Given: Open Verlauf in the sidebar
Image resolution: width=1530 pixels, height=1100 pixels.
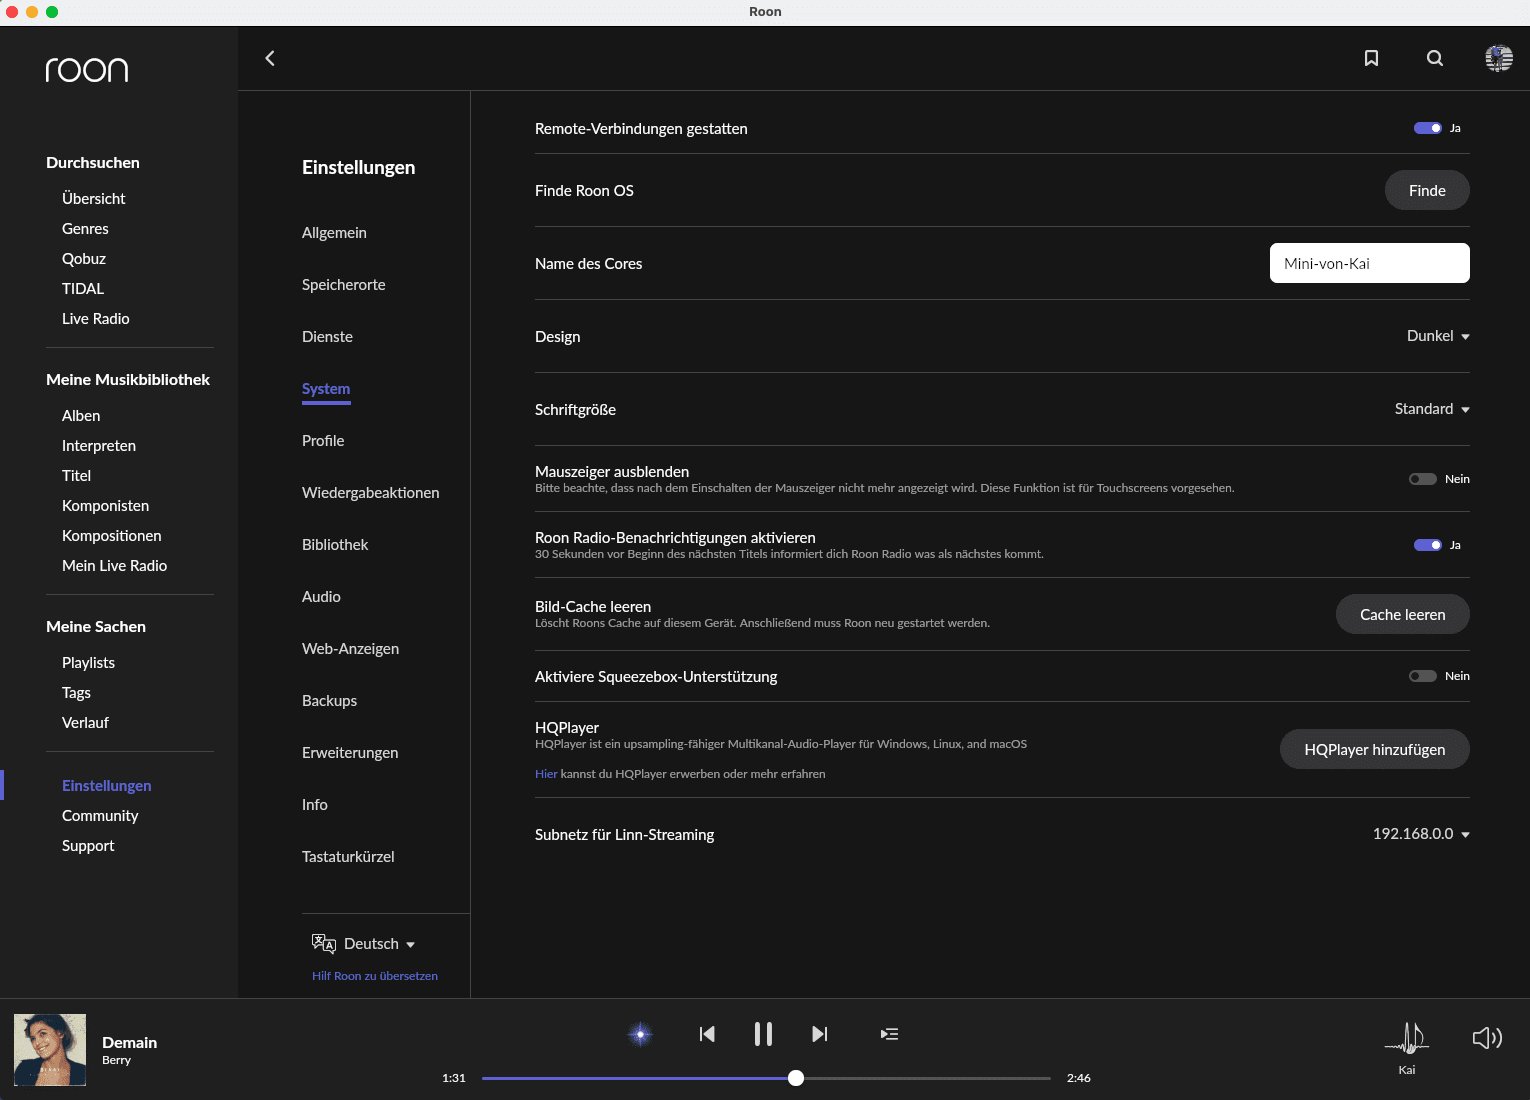Looking at the screenshot, I should 85,723.
